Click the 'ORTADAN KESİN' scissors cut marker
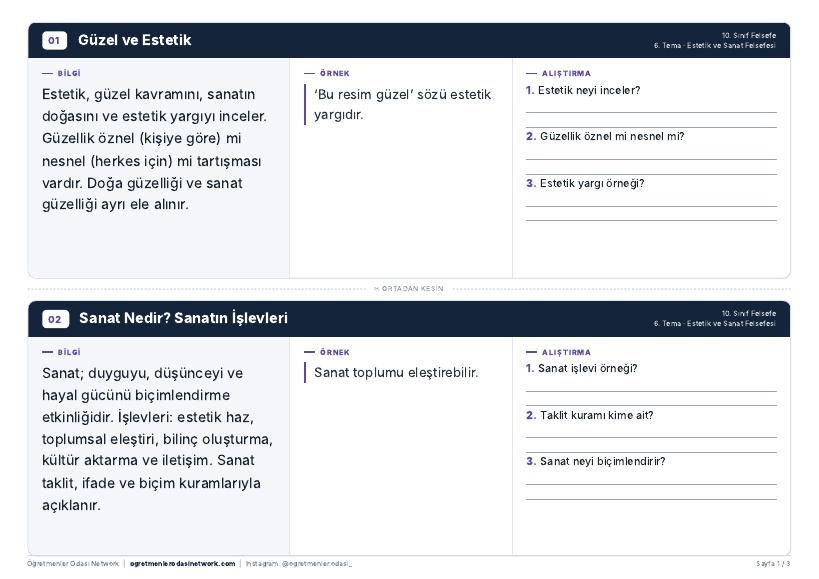 click(409, 289)
